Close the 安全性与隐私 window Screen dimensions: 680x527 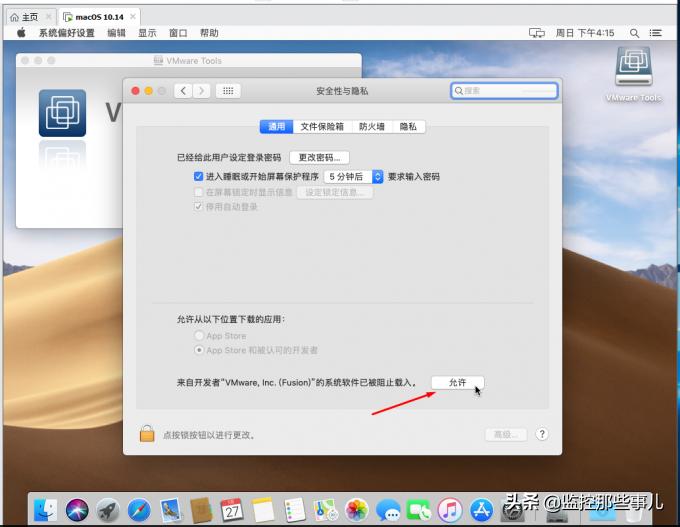(135, 91)
